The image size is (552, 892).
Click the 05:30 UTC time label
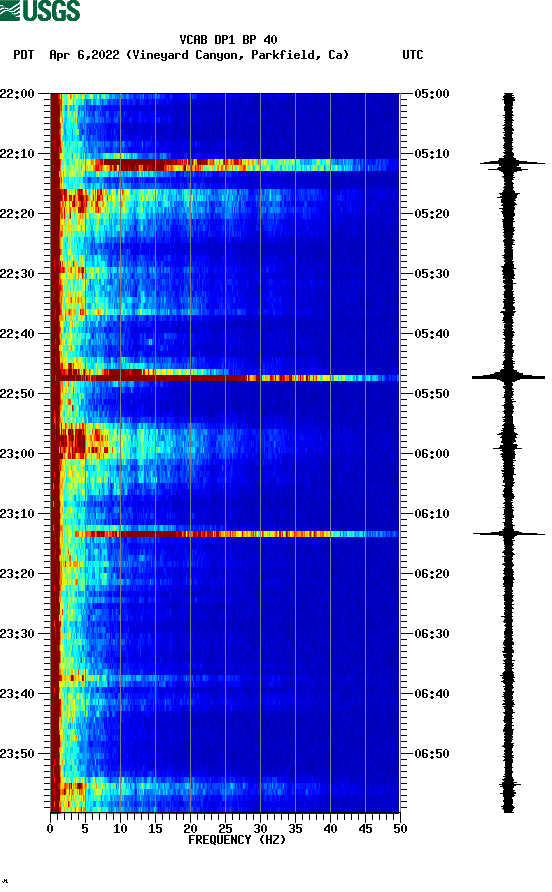pos(432,274)
